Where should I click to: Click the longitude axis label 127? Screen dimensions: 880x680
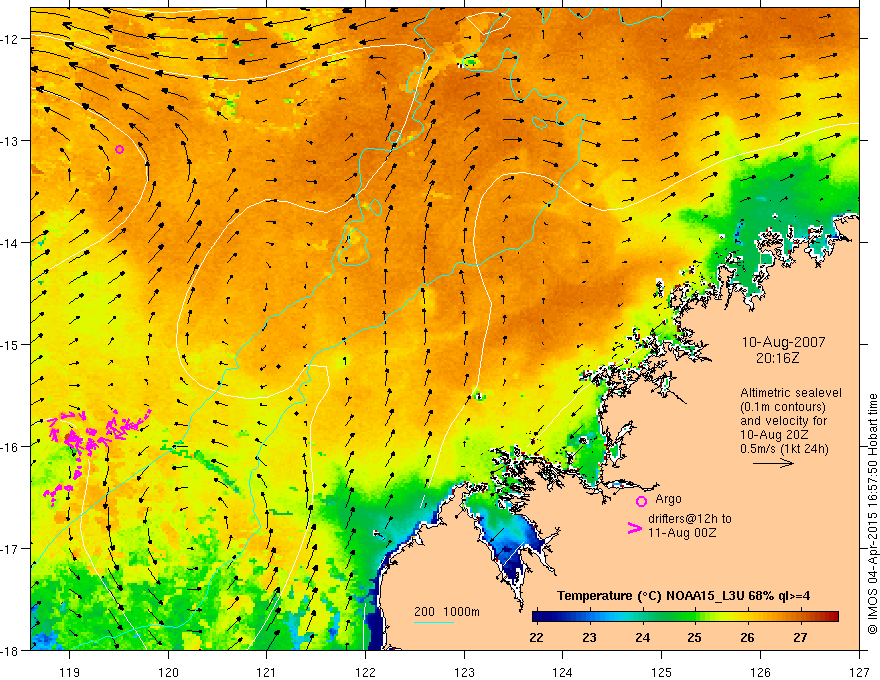click(x=859, y=672)
